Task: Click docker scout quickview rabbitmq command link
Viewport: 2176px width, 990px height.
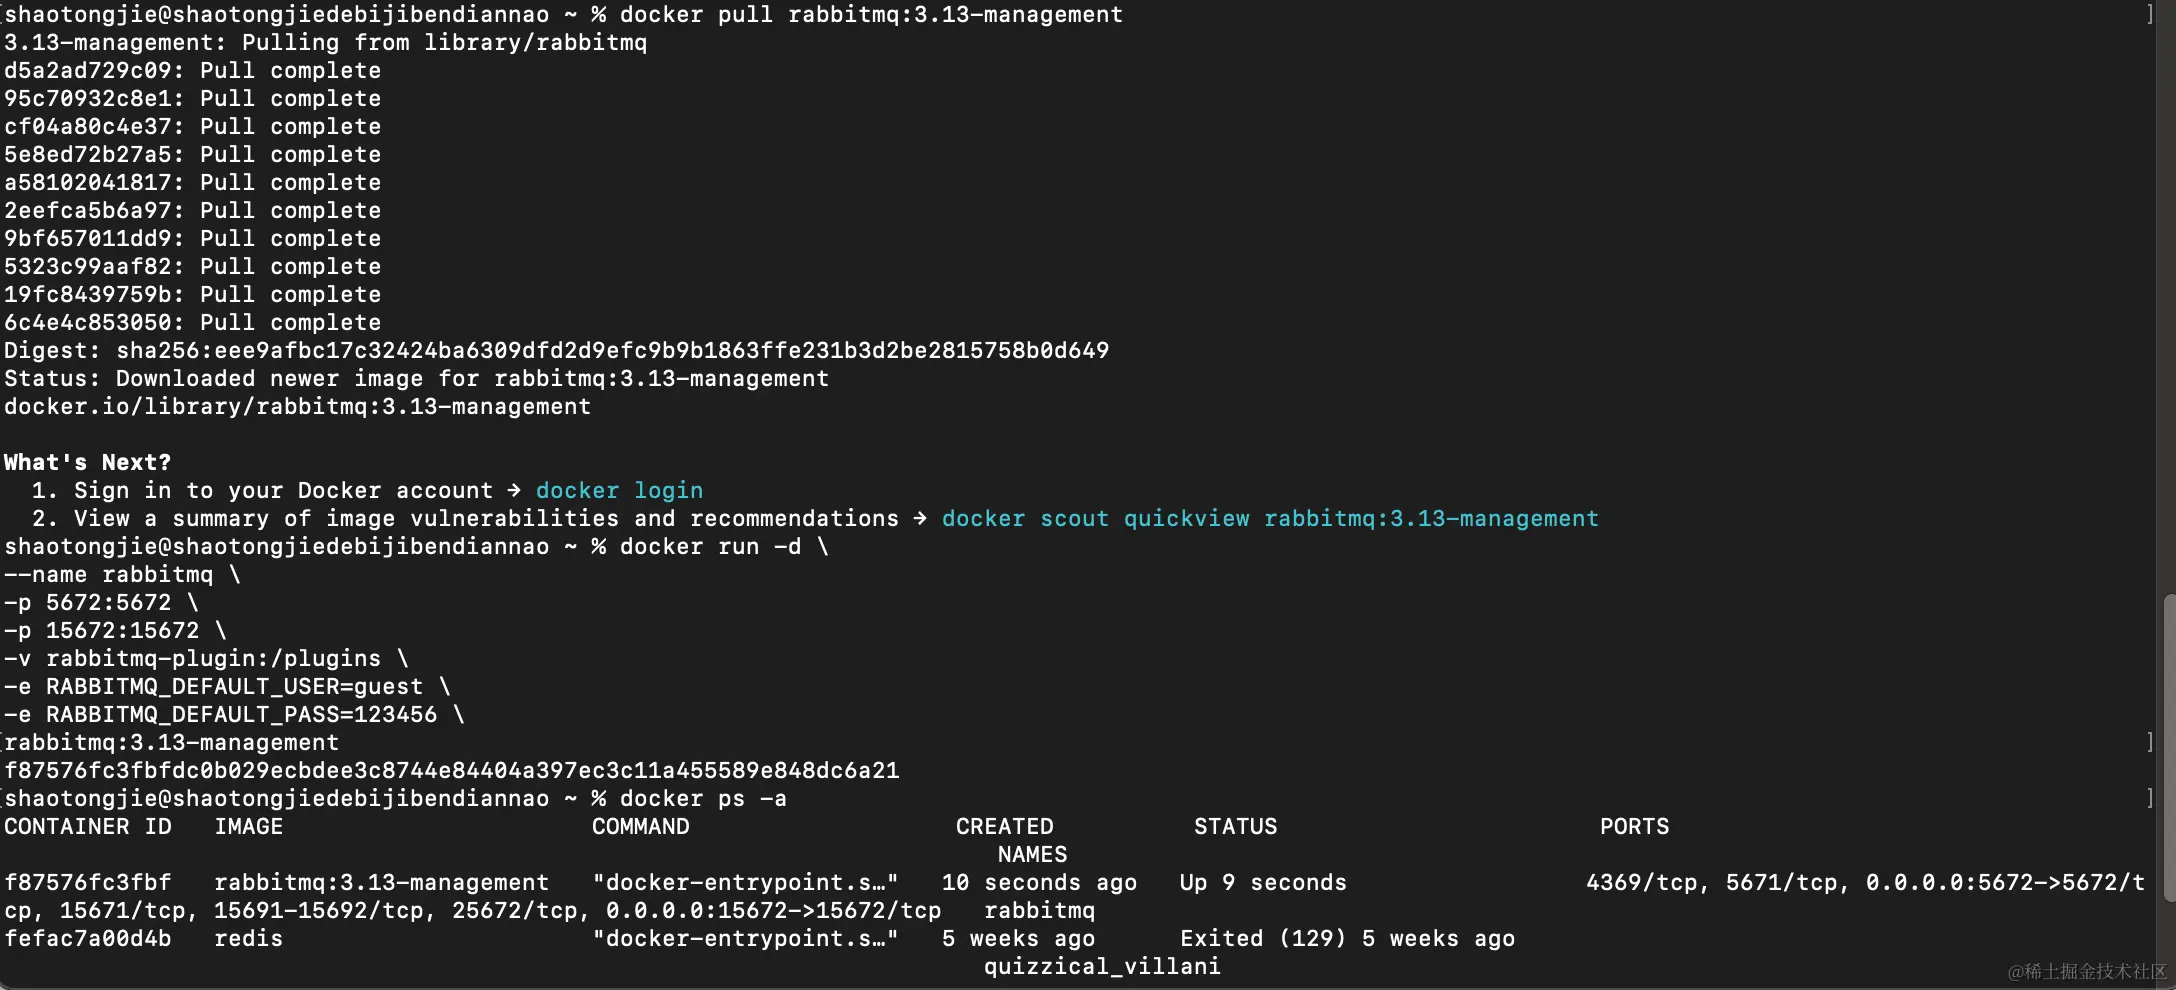Action: point(1270,518)
